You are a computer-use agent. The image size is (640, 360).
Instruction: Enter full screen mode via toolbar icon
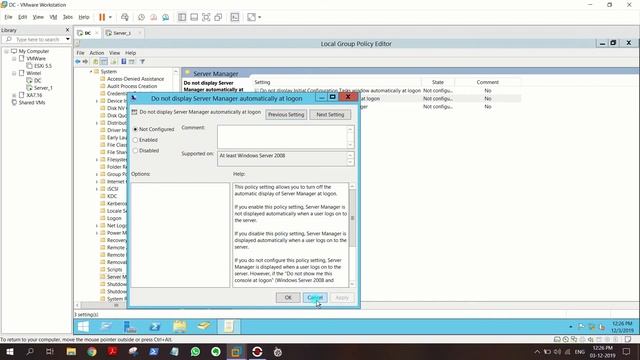206,17
